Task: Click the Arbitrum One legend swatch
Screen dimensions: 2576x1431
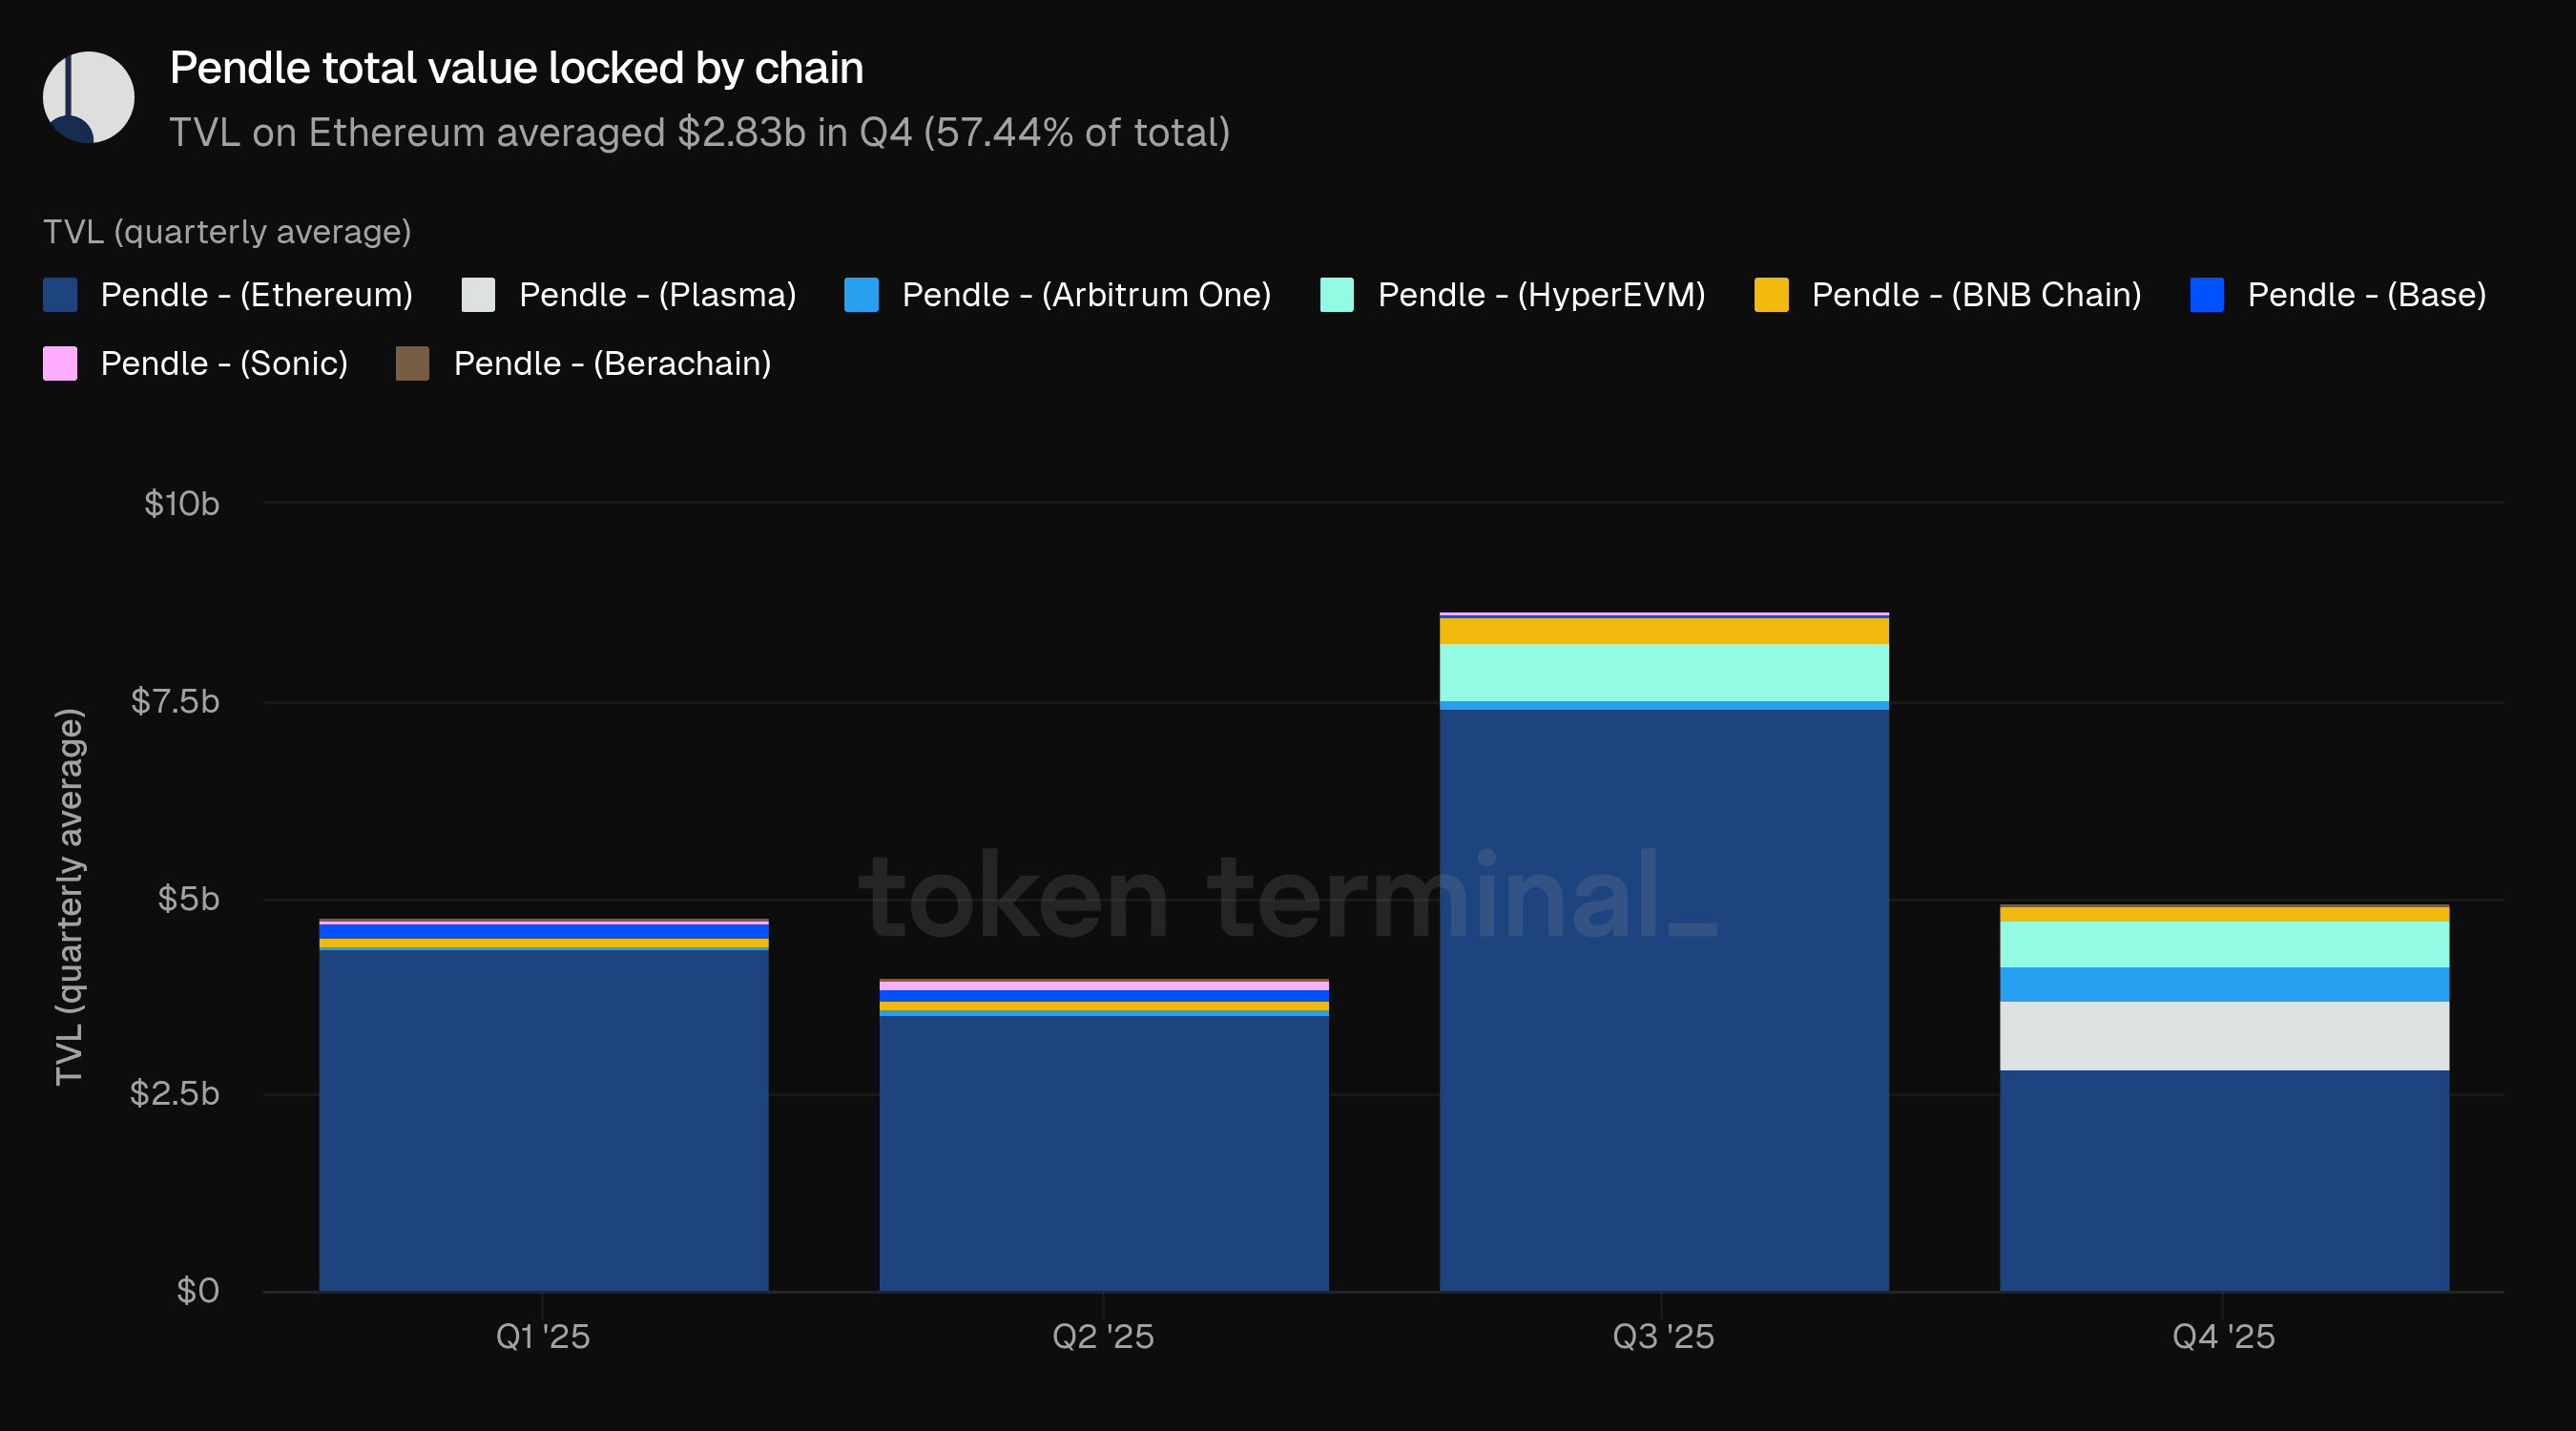Action: pos(861,295)
